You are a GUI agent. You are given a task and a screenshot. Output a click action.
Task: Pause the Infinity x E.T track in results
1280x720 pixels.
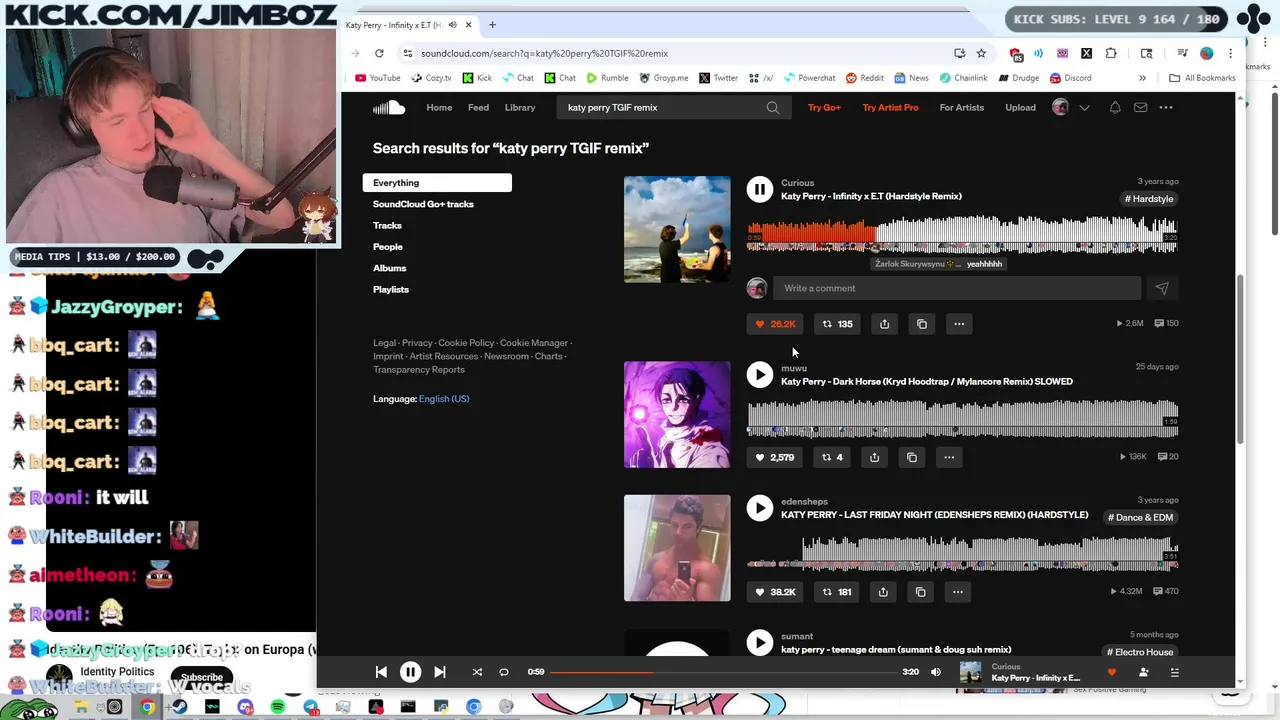point(760,189)
